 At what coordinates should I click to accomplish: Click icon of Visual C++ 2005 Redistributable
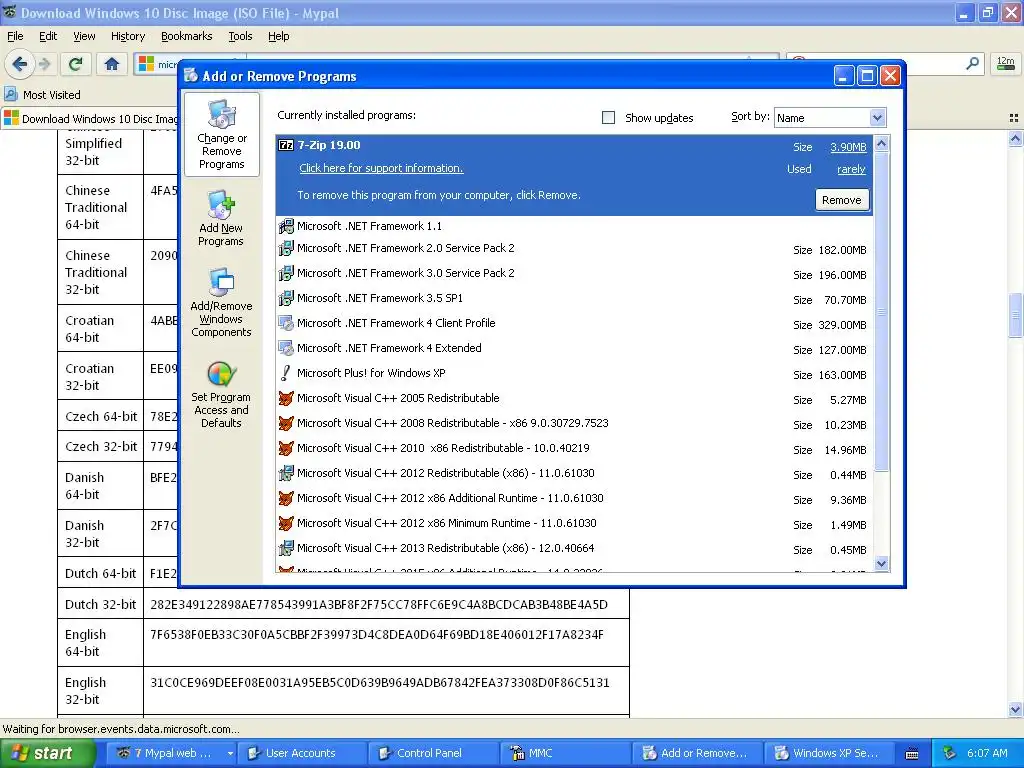point(286,398)
